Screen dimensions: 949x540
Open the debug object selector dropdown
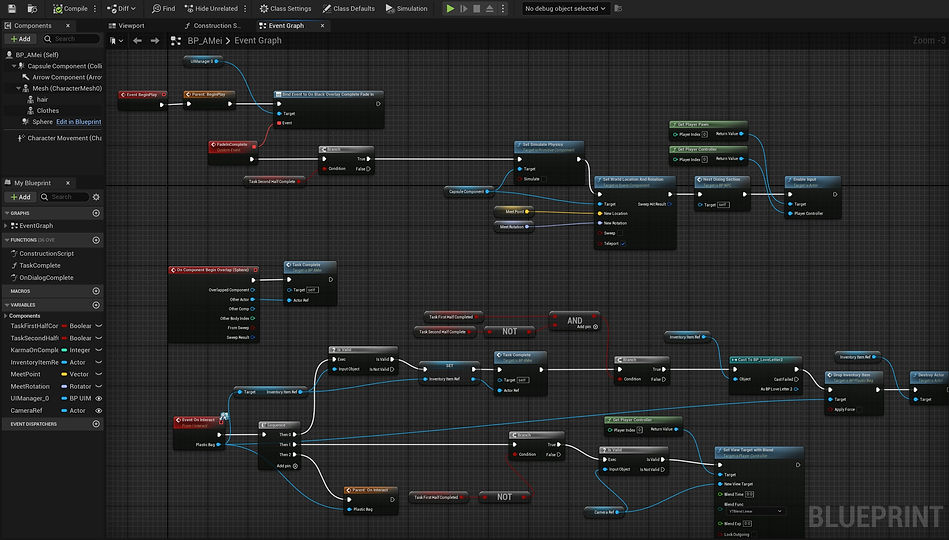565,8
